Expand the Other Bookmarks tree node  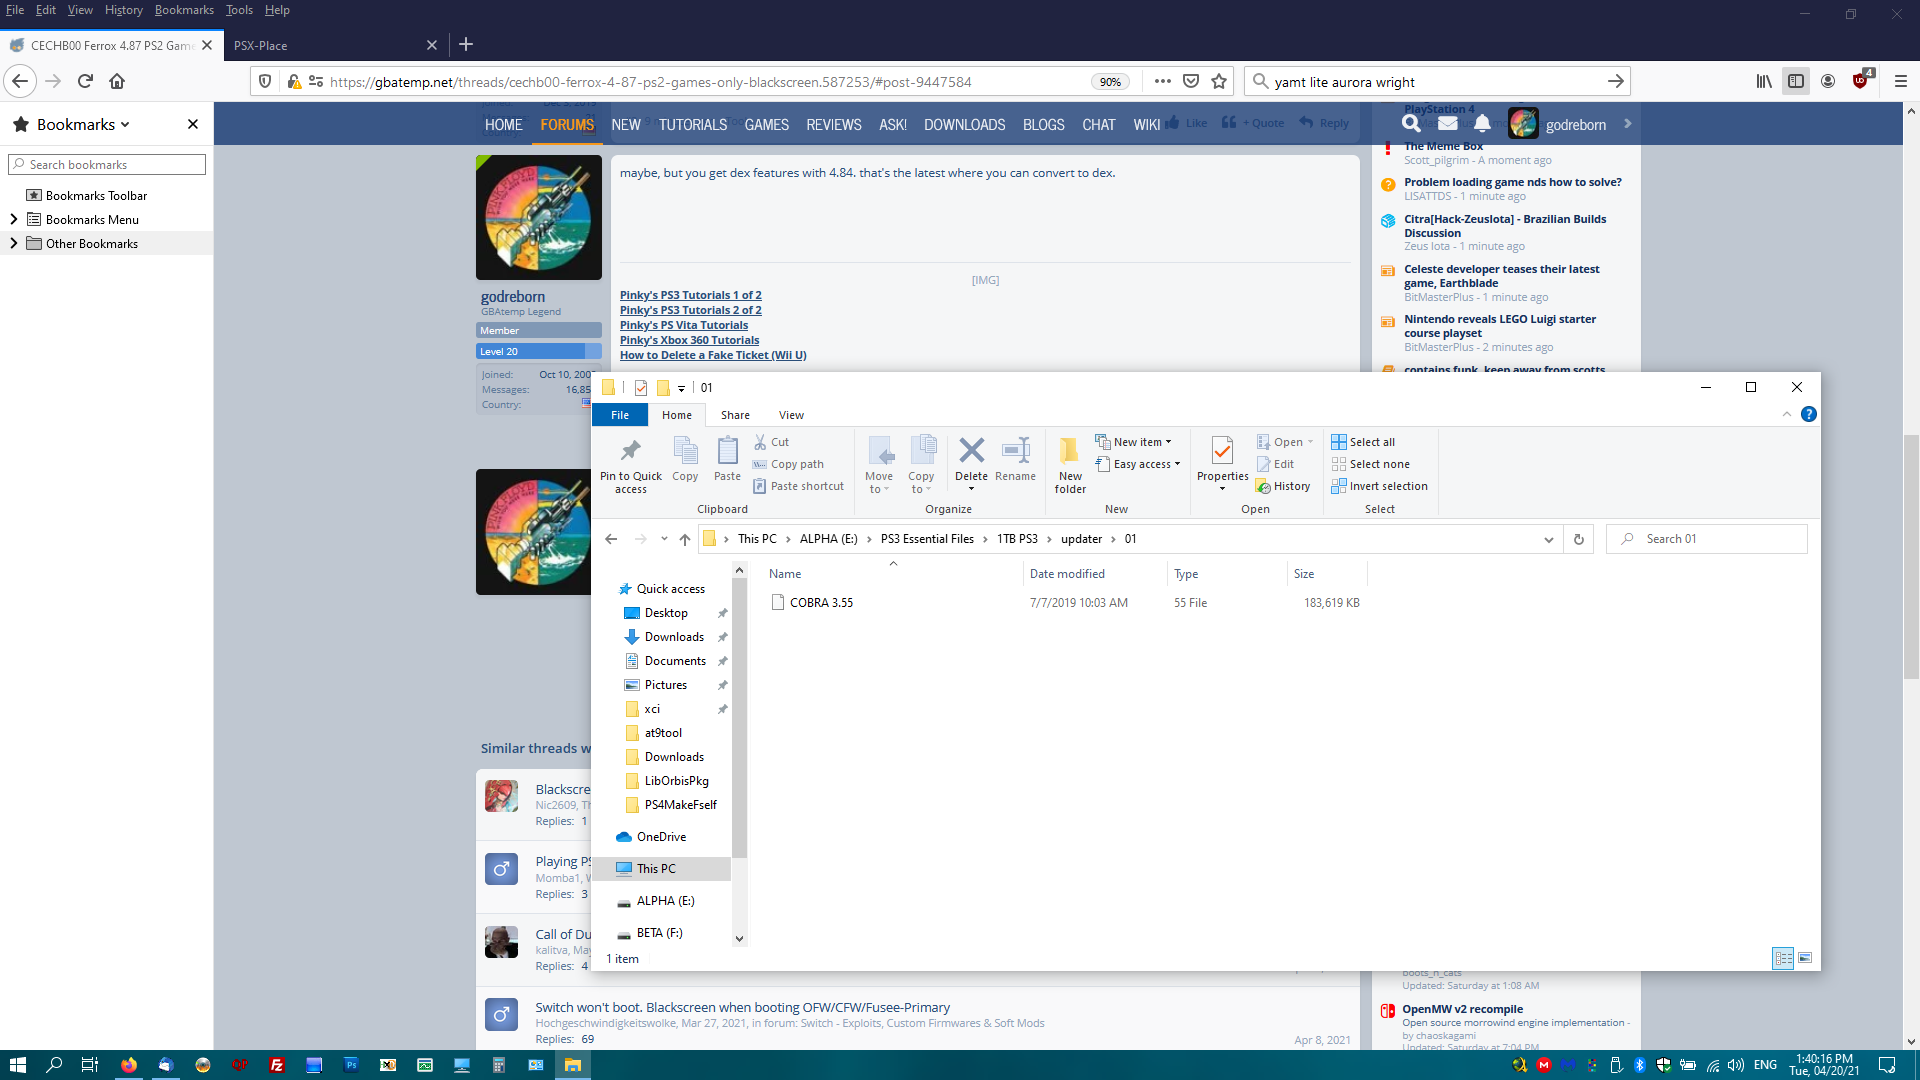(x=14, y=243)
